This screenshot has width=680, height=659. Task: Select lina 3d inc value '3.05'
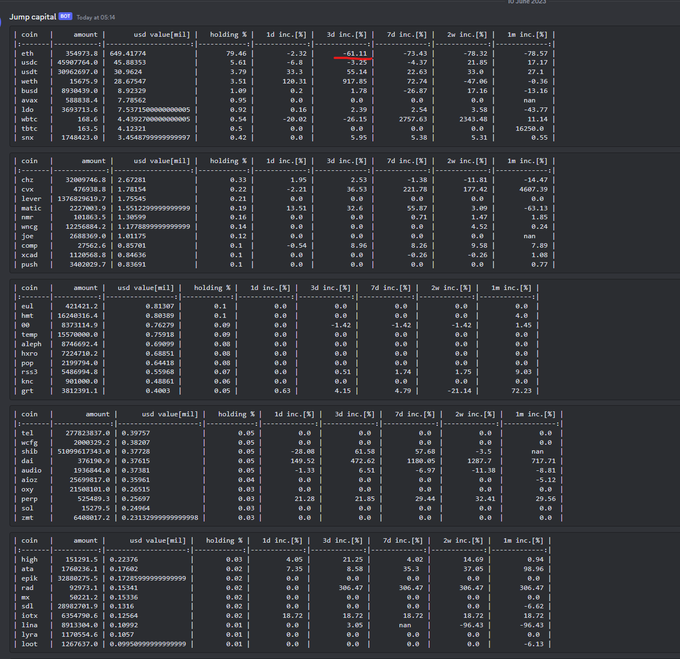[x=355, y=625]
